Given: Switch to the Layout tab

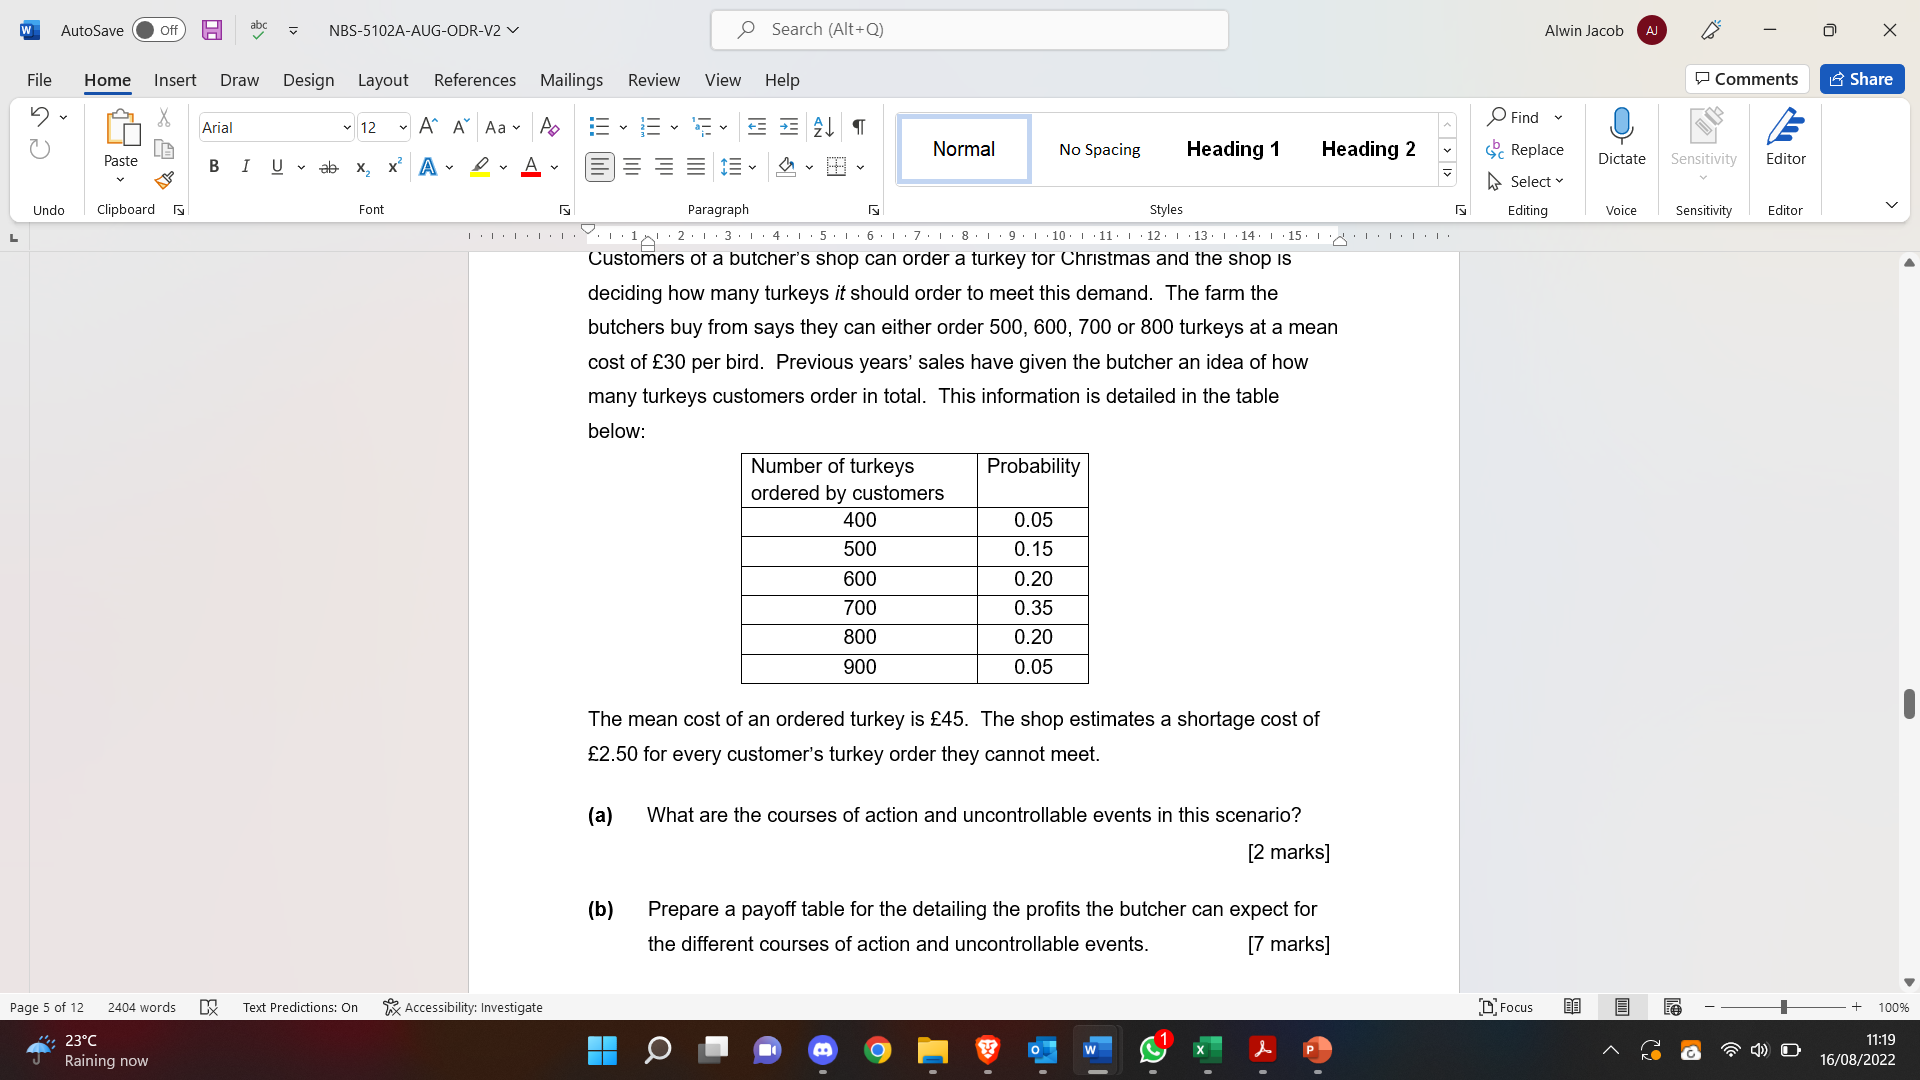Looking at the screenshot, I should [x=382, y=80].
